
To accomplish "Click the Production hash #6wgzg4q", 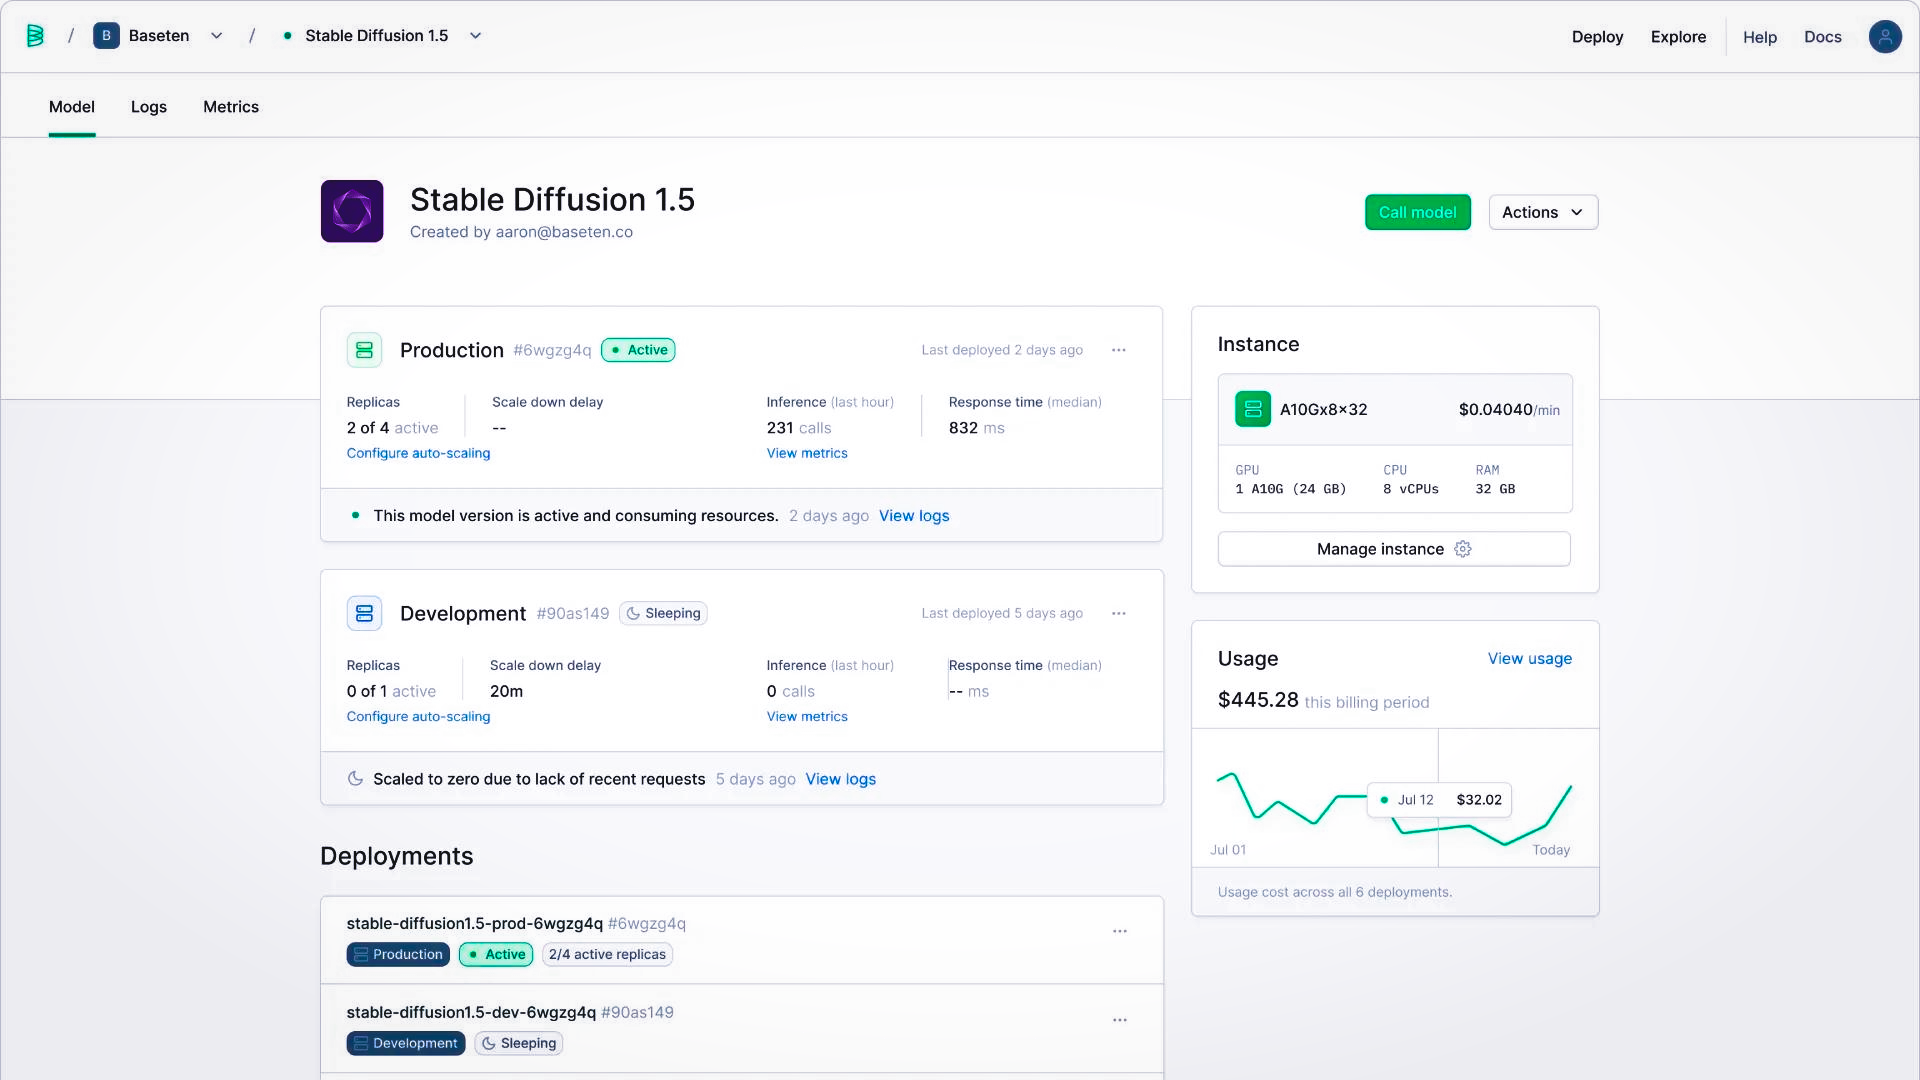I will 552,350.
